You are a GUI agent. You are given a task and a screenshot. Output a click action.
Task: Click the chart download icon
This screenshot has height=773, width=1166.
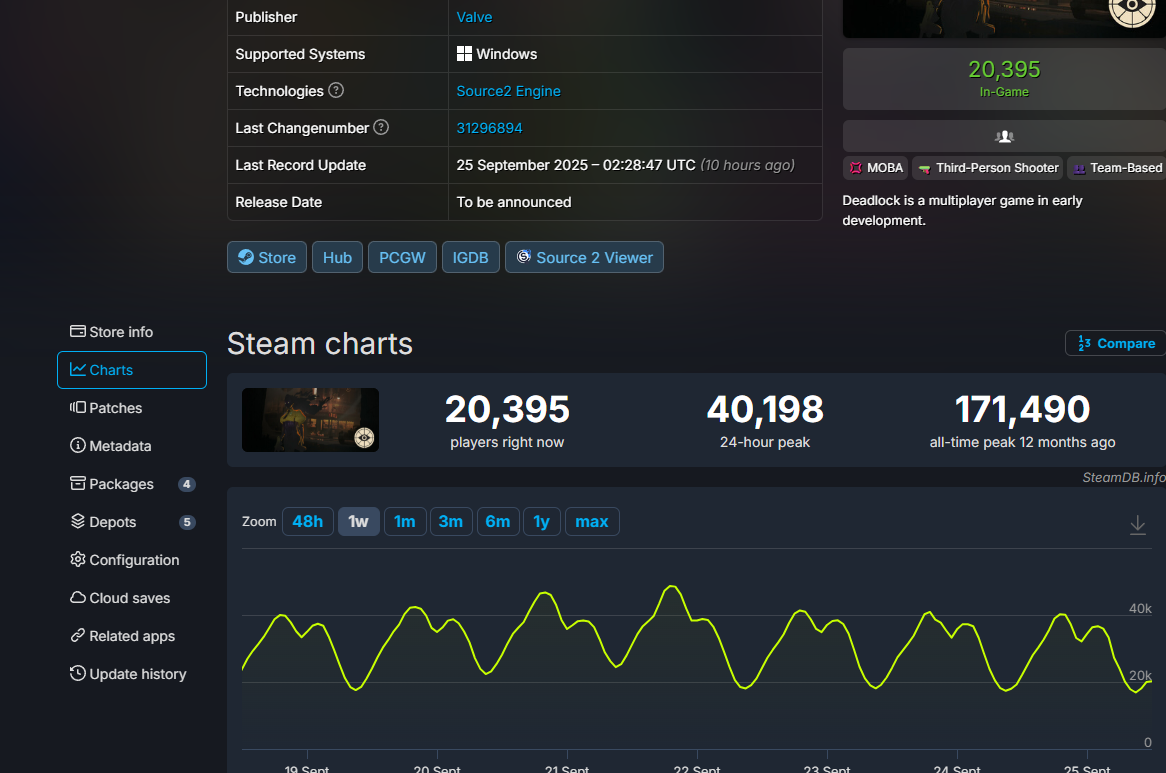tap(1137, 525)
